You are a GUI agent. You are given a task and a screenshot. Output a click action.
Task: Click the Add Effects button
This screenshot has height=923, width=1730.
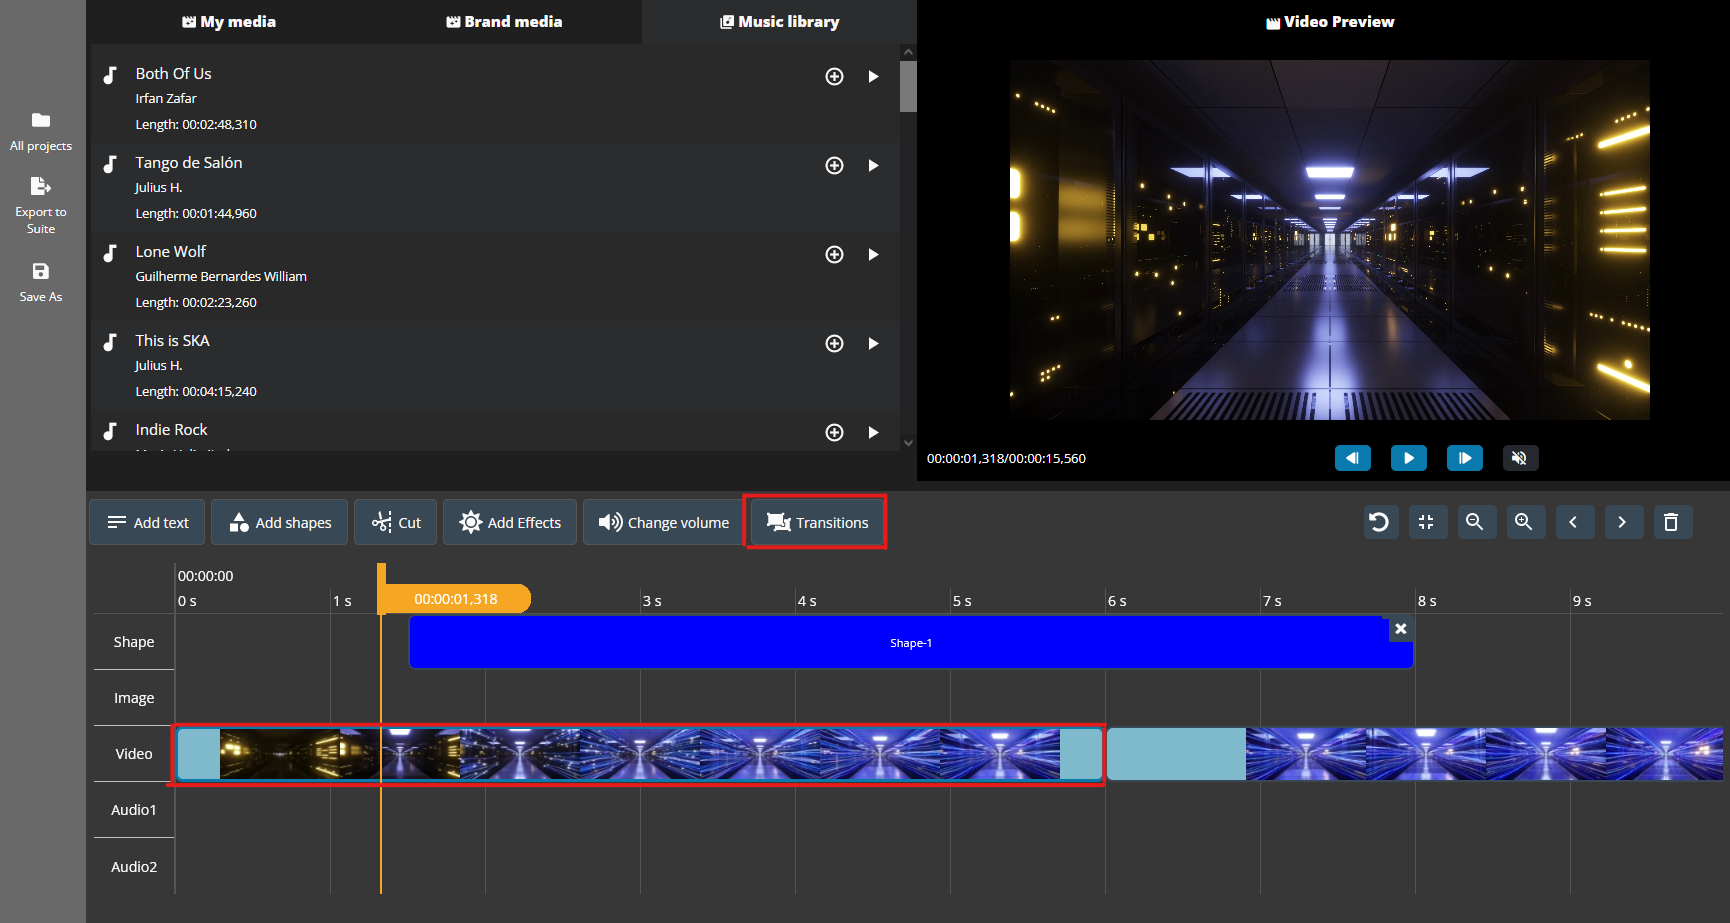point(510,523)
